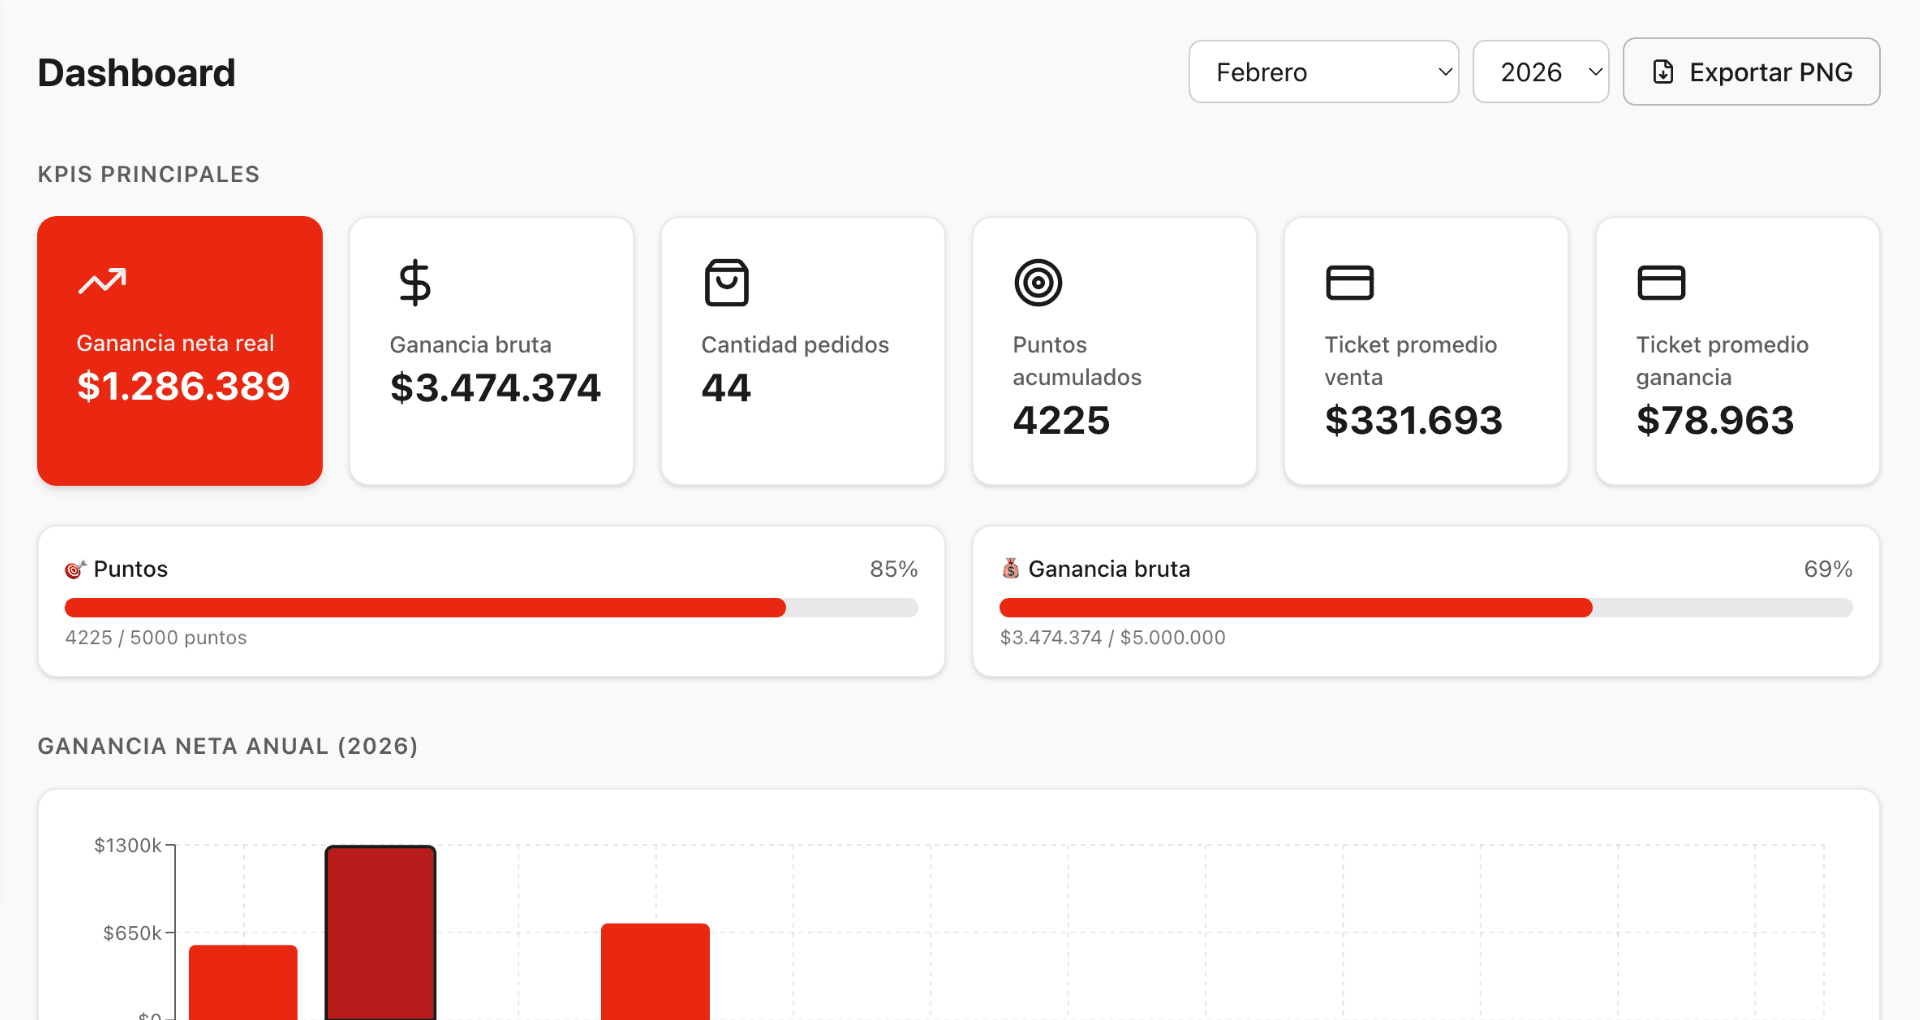
Task: Click the $1.286.389 net profit value
Action: [x=183, y=386]
